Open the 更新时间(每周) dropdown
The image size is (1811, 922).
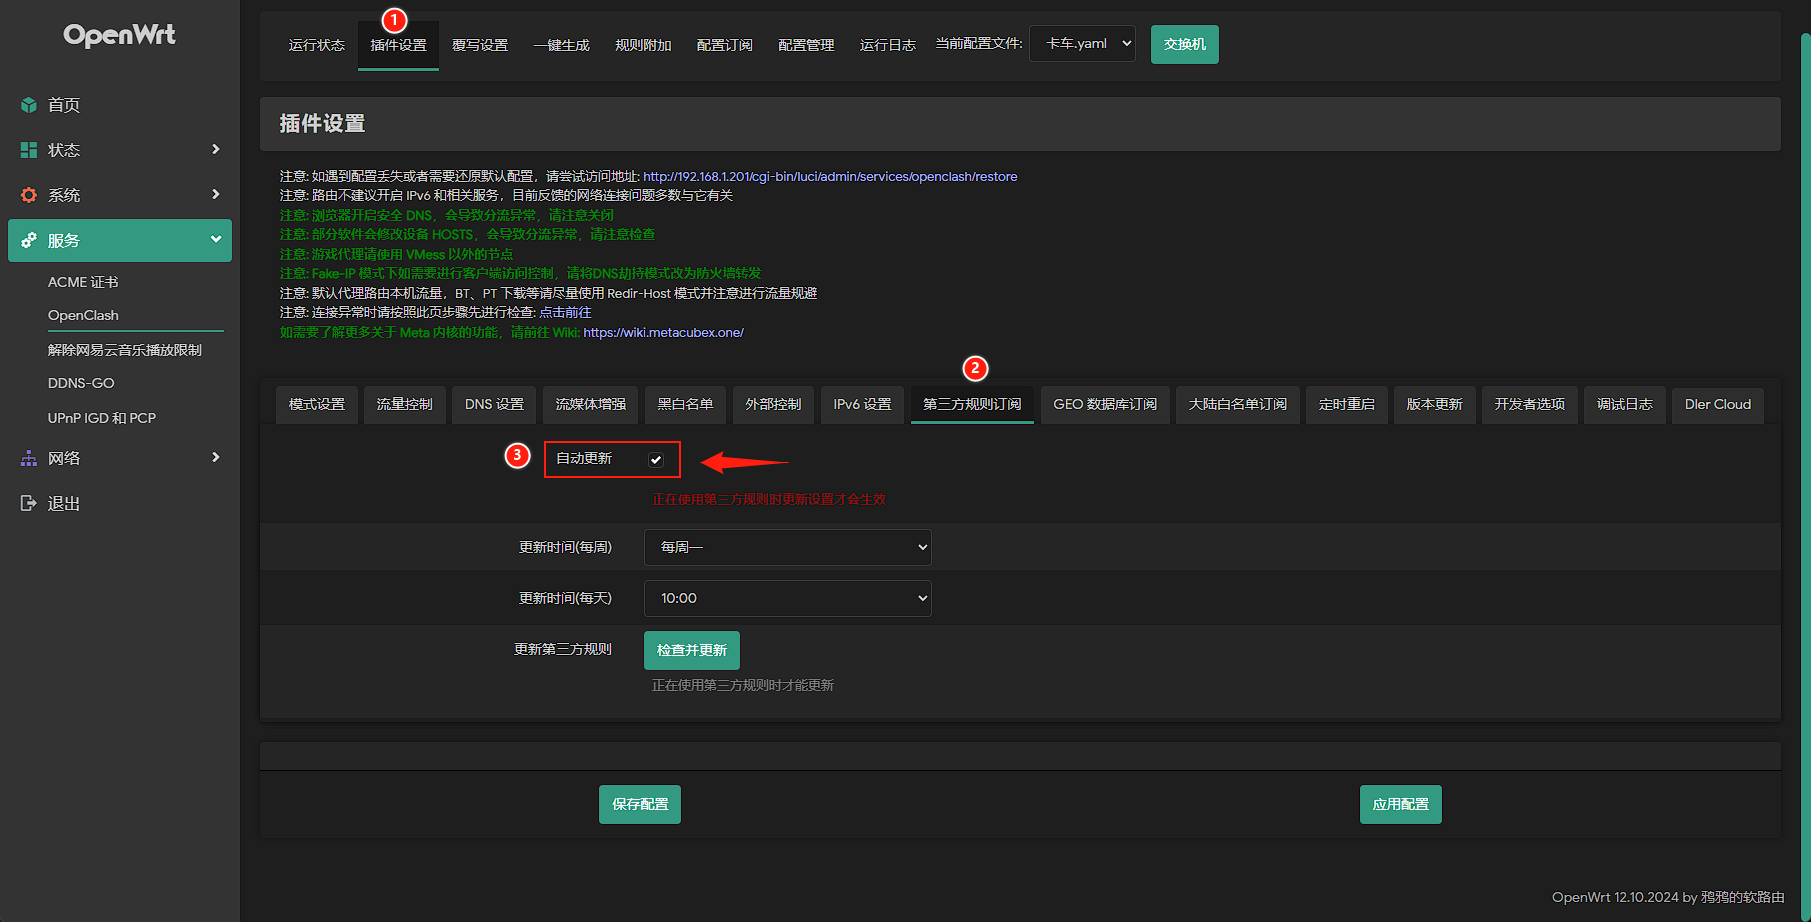tap(788, 547)
